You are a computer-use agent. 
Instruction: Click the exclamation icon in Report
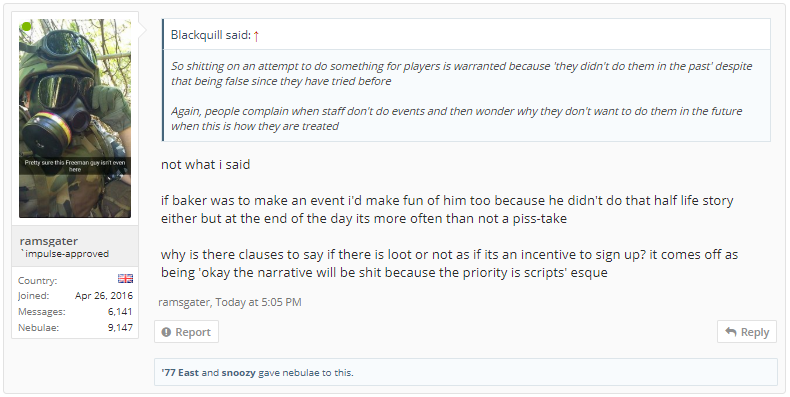[166, 332]
